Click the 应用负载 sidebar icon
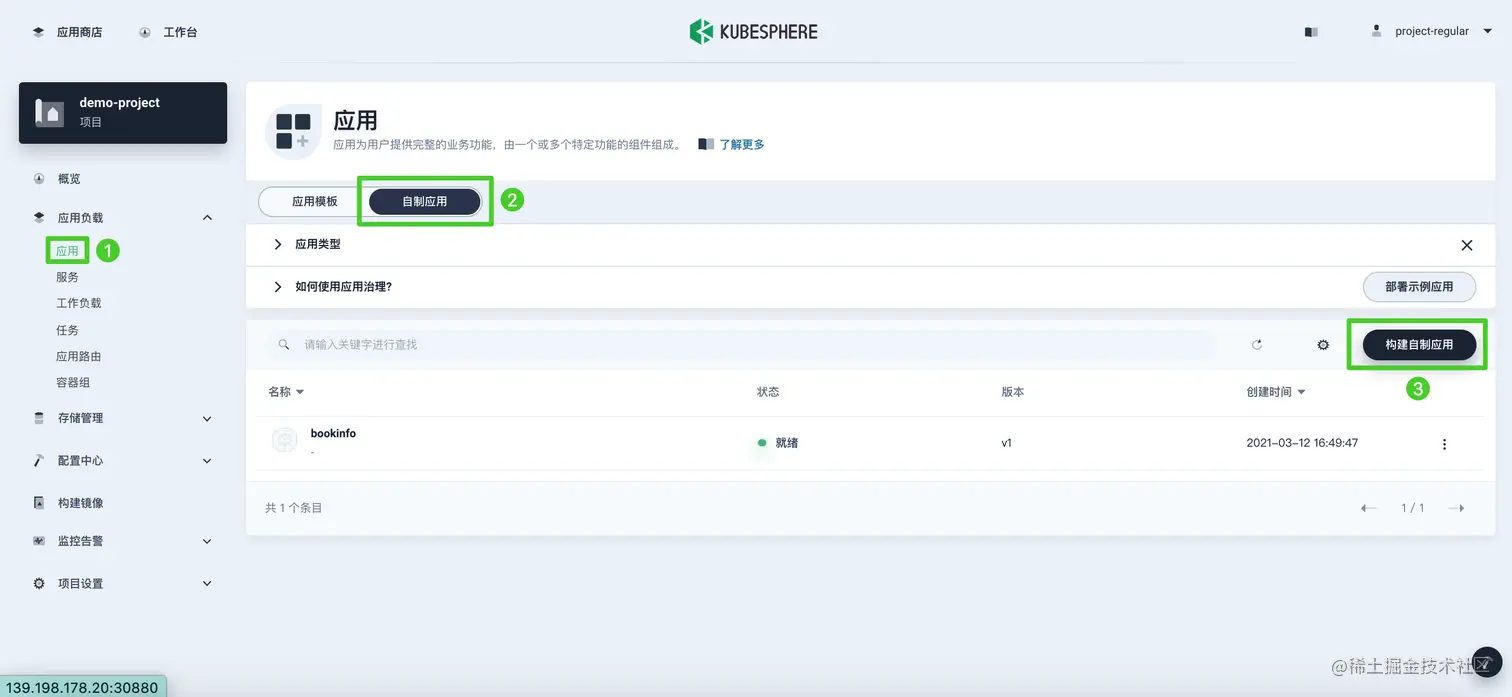The image size is (1512, 697). pos(39,217)
